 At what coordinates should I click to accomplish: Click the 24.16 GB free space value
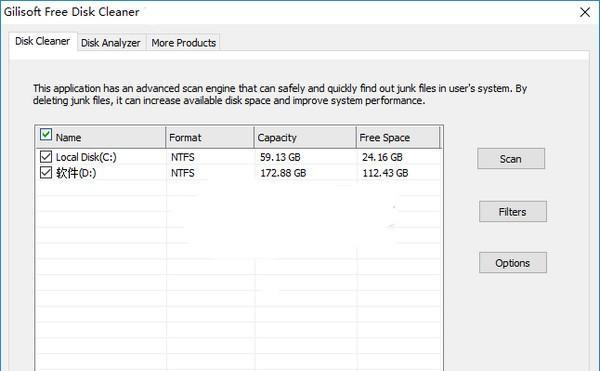tap(382, 157)
